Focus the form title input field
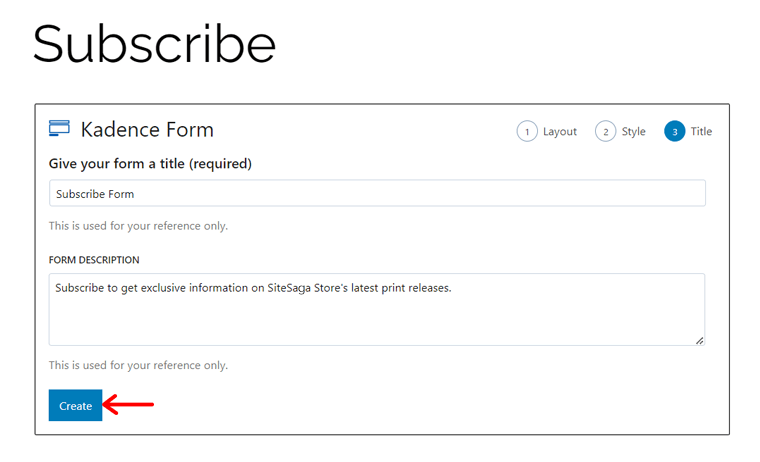 (377, 193)
